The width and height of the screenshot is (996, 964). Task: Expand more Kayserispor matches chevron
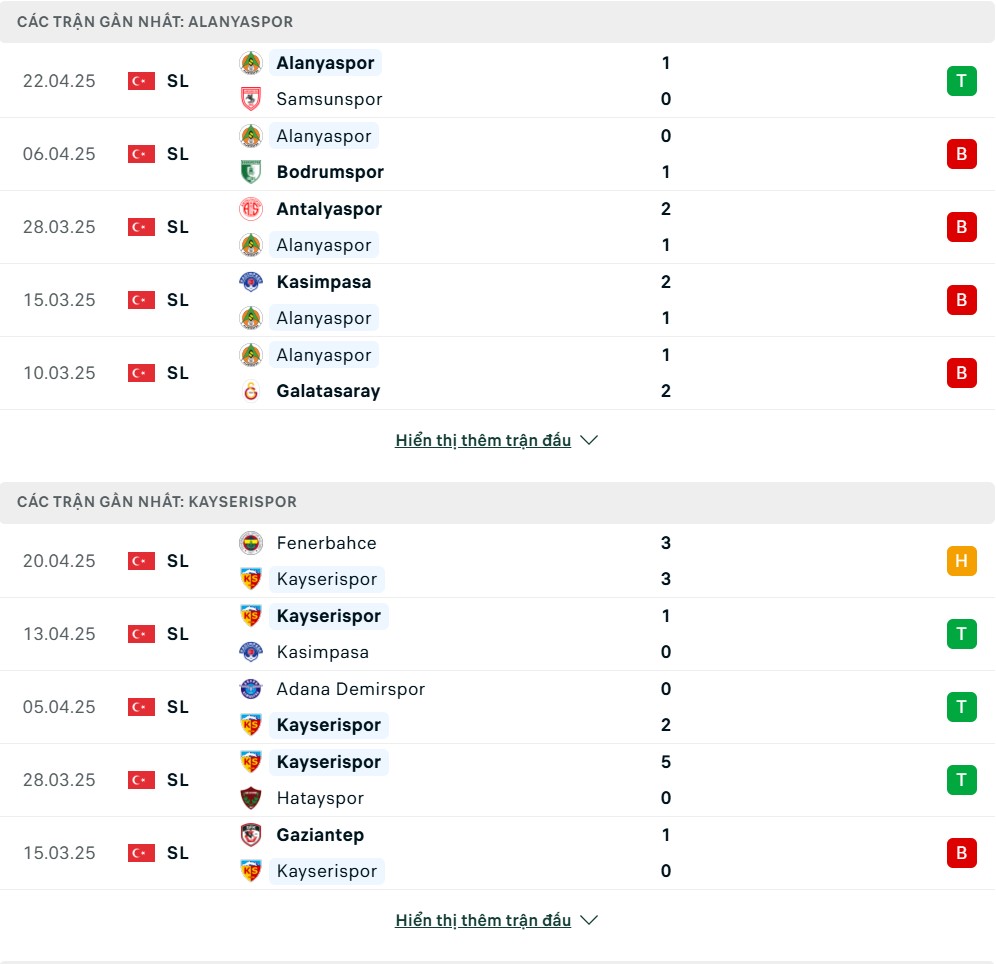click(x=589, y=920)
